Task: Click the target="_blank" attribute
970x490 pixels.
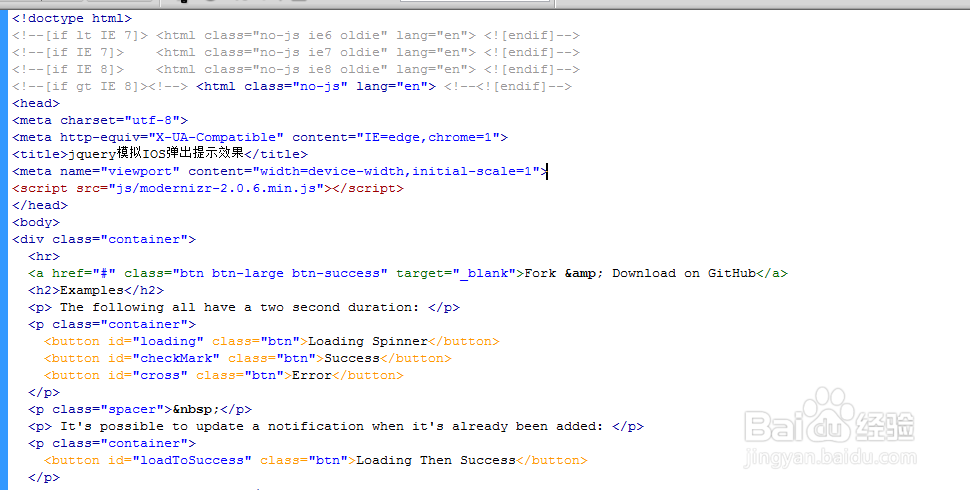Action: click(456, 273)
